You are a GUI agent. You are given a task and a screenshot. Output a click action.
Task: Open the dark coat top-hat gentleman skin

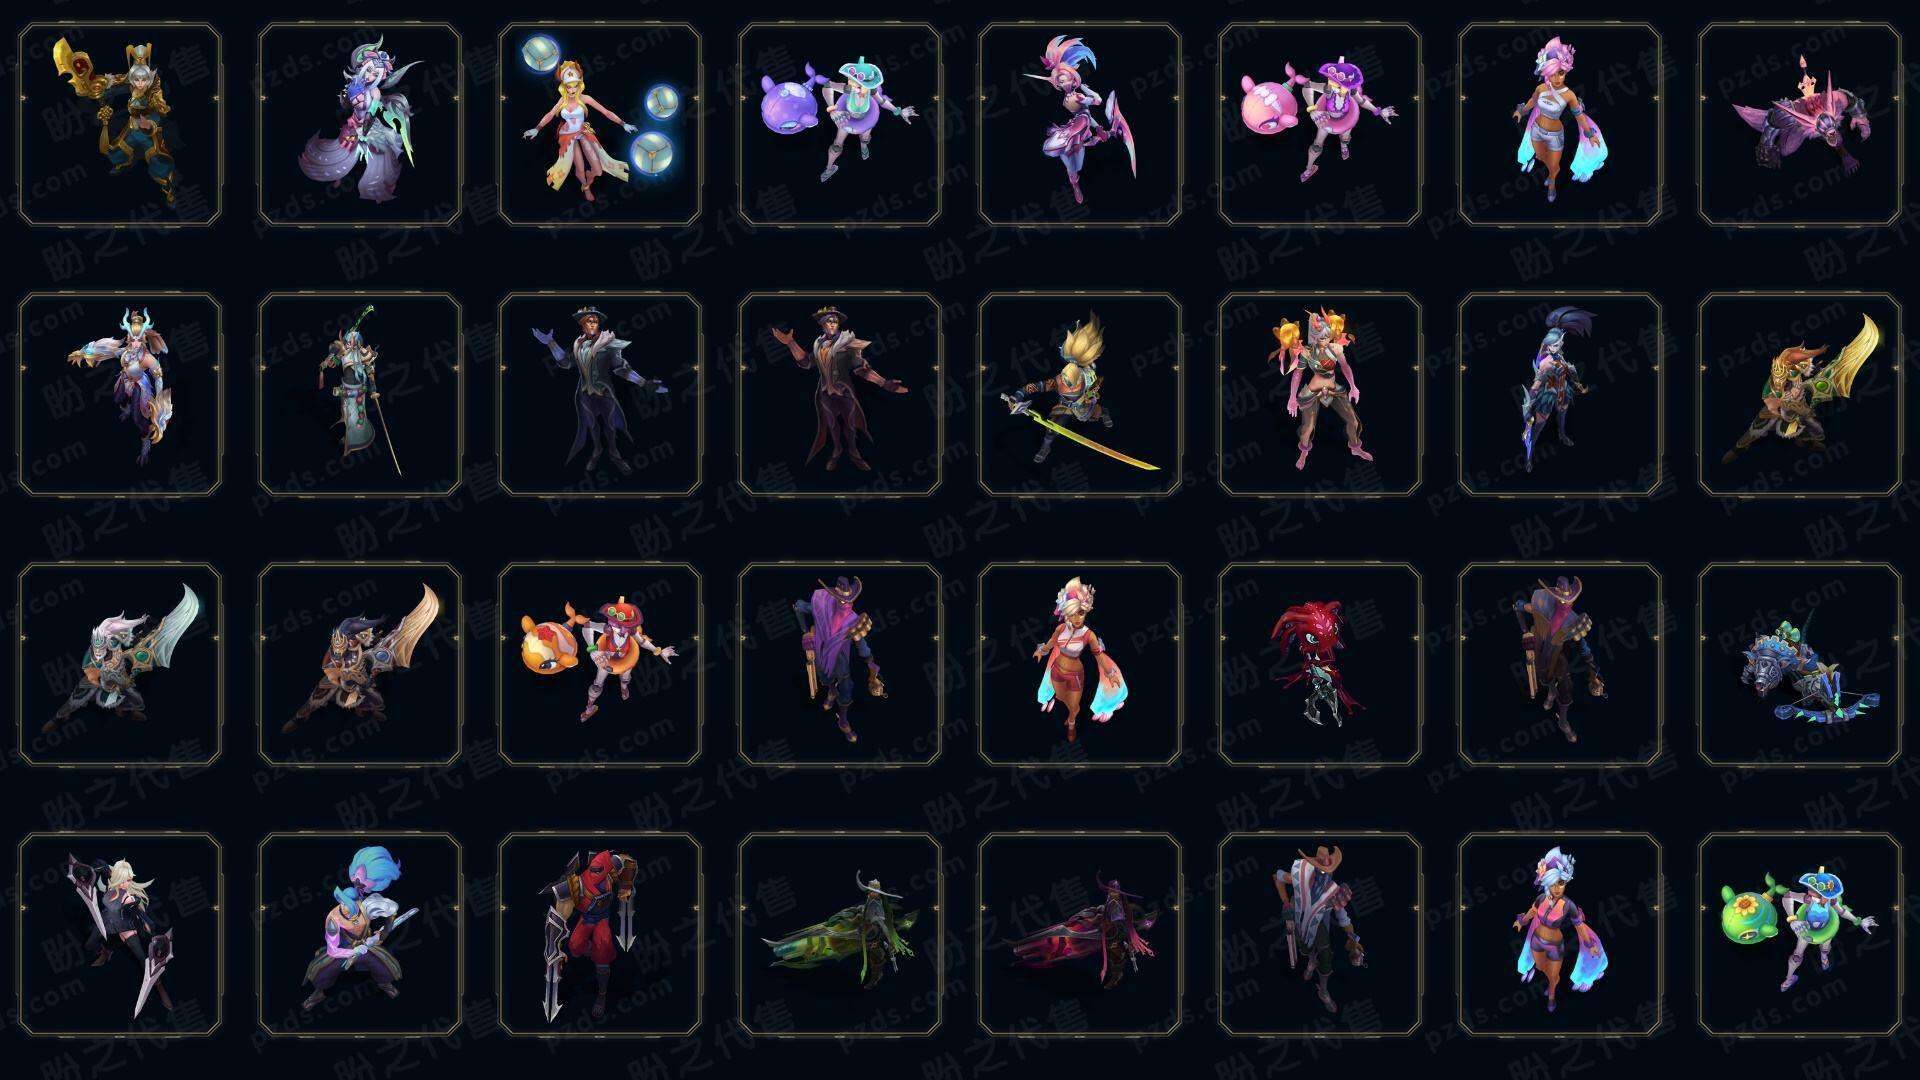pos(600,394)
